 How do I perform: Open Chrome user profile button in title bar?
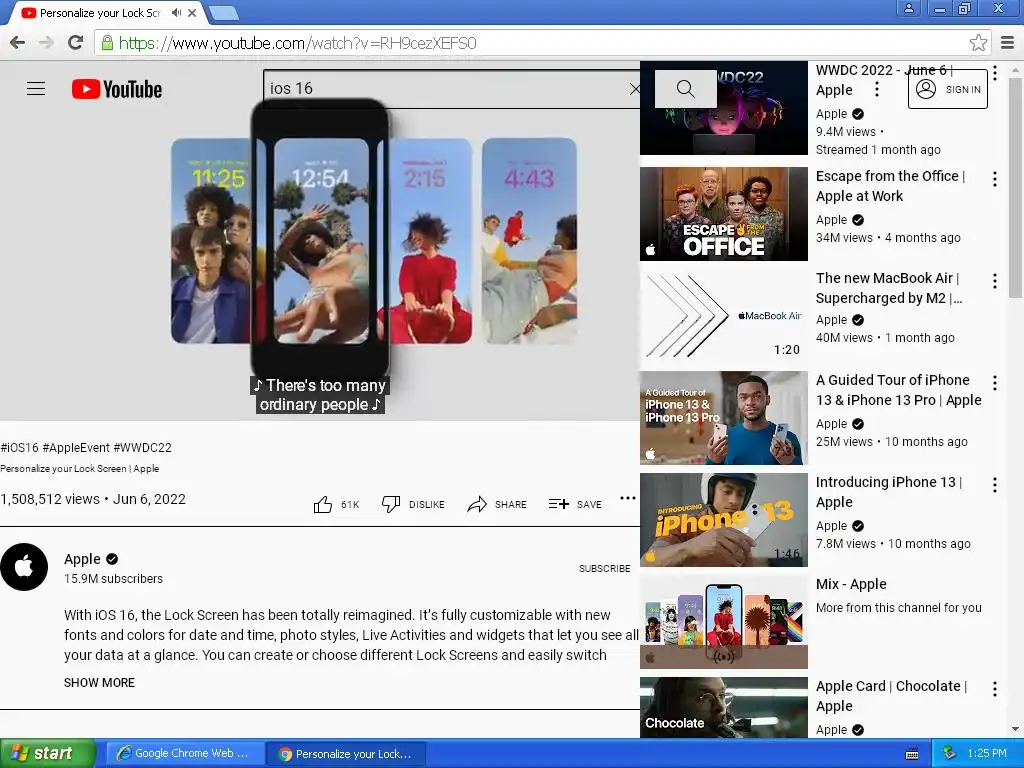[x=908, y=8]
